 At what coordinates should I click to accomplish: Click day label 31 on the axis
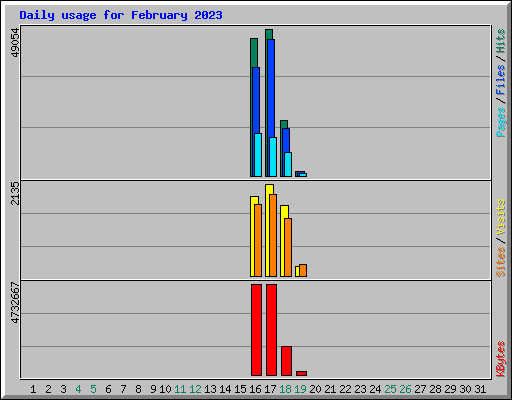pos(480,389)
